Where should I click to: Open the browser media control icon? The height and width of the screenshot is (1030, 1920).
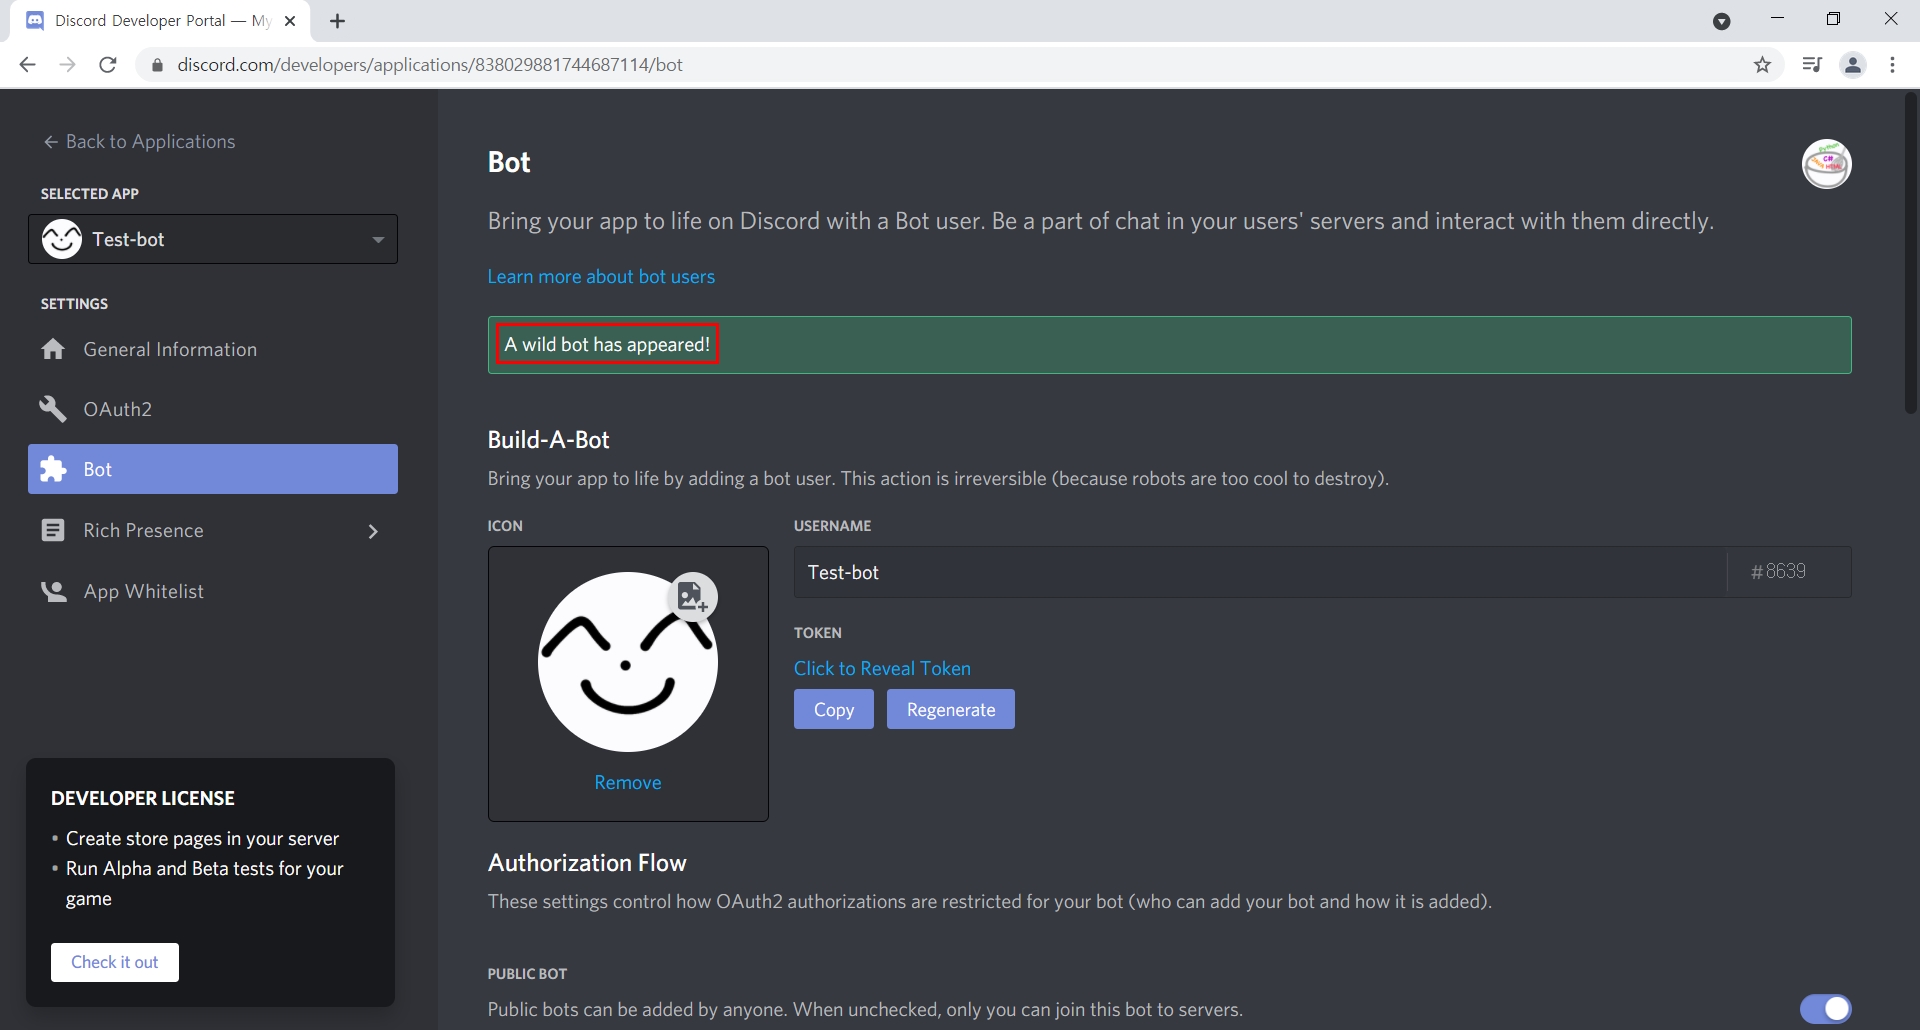pyautogui.click(x=1811, y=65)
